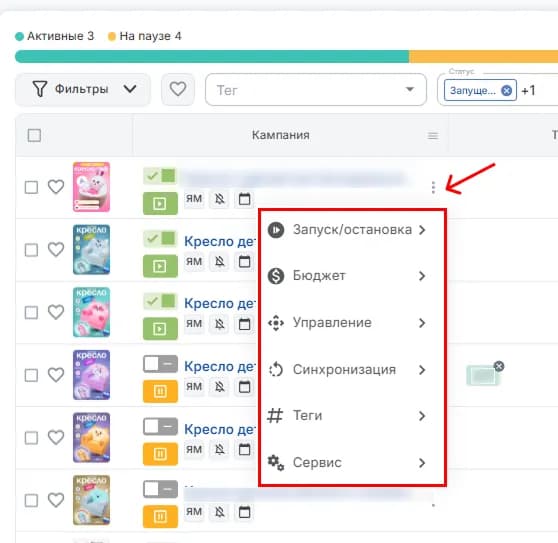
Task: Enable the fourth campaign's gray switch
Action: point(160,364)
